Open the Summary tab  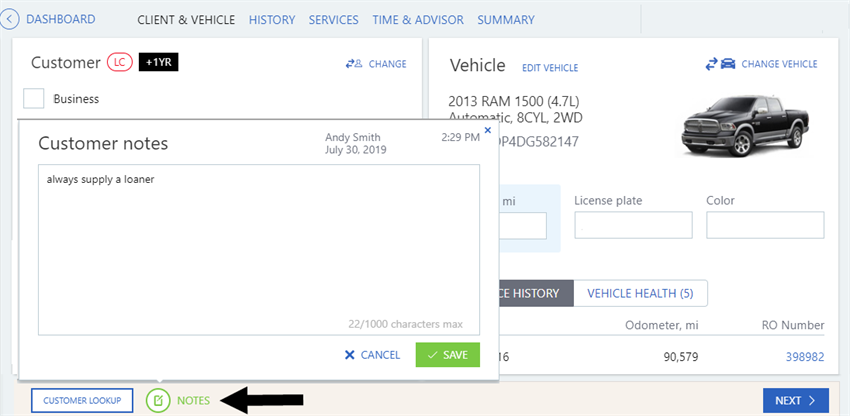(506, 20)
